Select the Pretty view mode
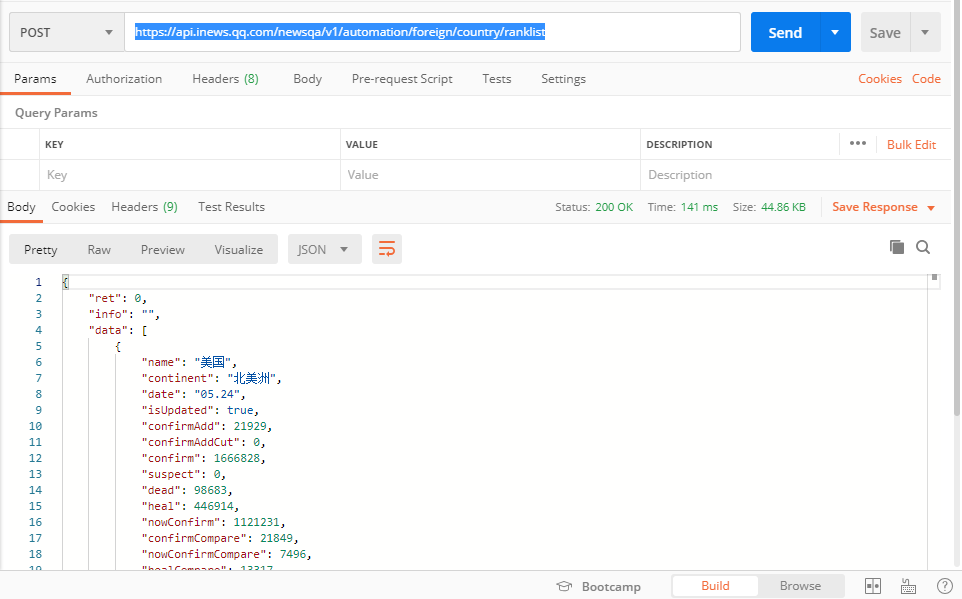 pos(40,249)
